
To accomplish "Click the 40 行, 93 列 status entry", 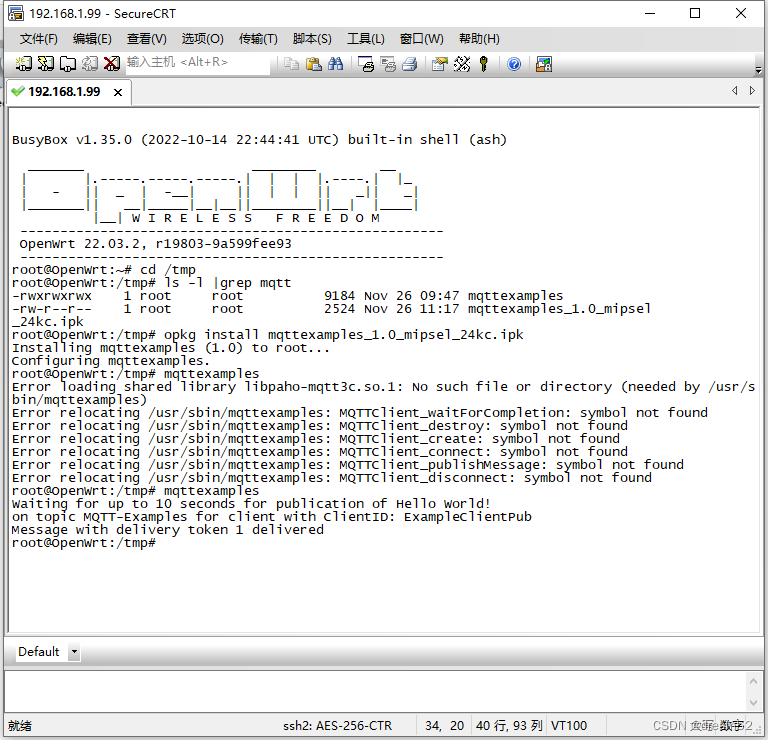I will click(509, 725).
